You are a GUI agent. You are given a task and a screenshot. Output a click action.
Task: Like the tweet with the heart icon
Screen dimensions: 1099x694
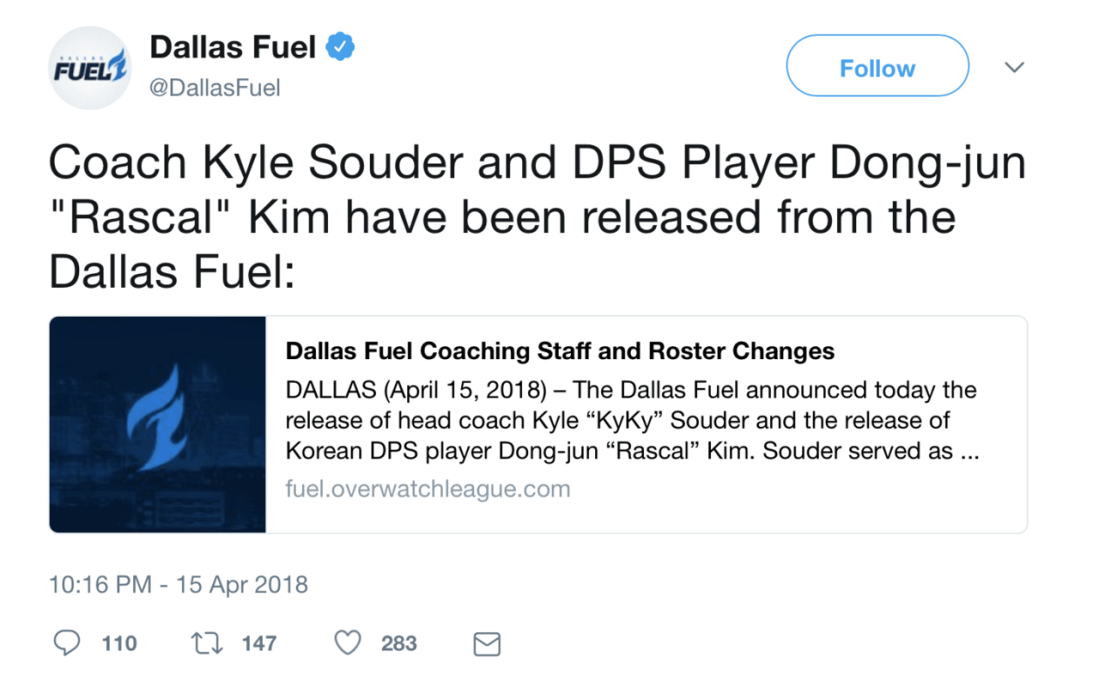347,643
